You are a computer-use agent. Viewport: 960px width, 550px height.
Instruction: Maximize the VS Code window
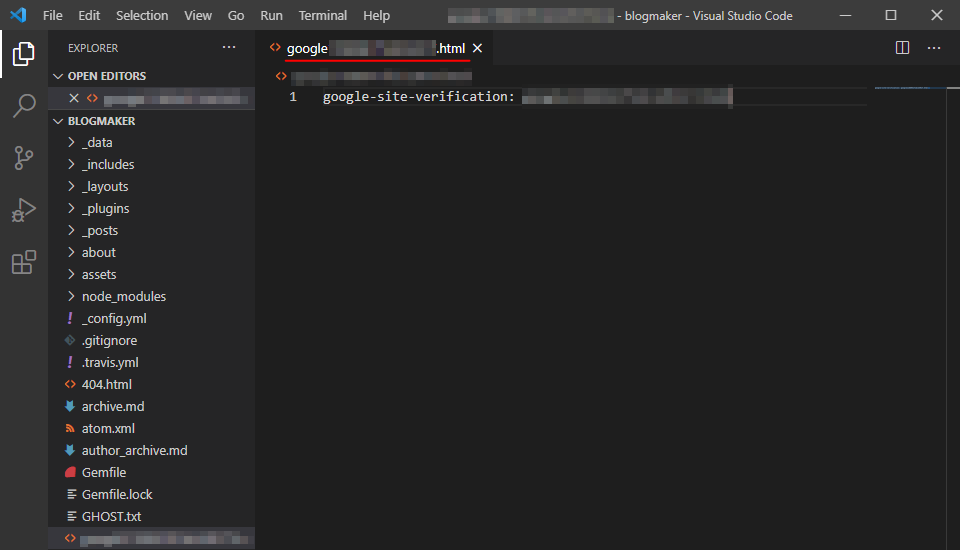891,15
